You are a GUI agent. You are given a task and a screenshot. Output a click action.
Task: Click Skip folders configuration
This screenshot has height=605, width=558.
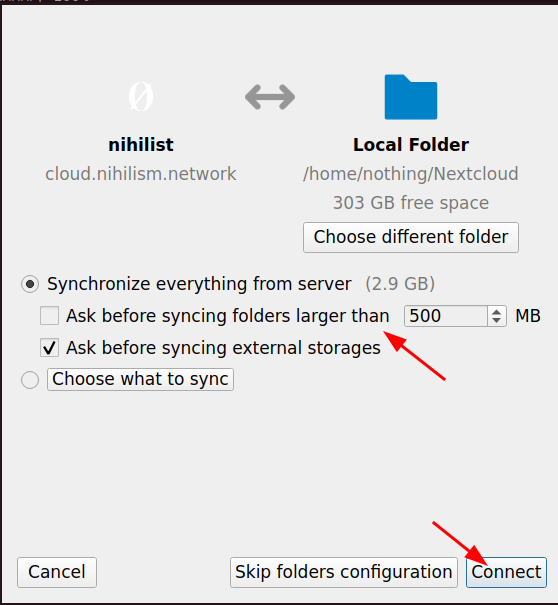tap(344, 572)
